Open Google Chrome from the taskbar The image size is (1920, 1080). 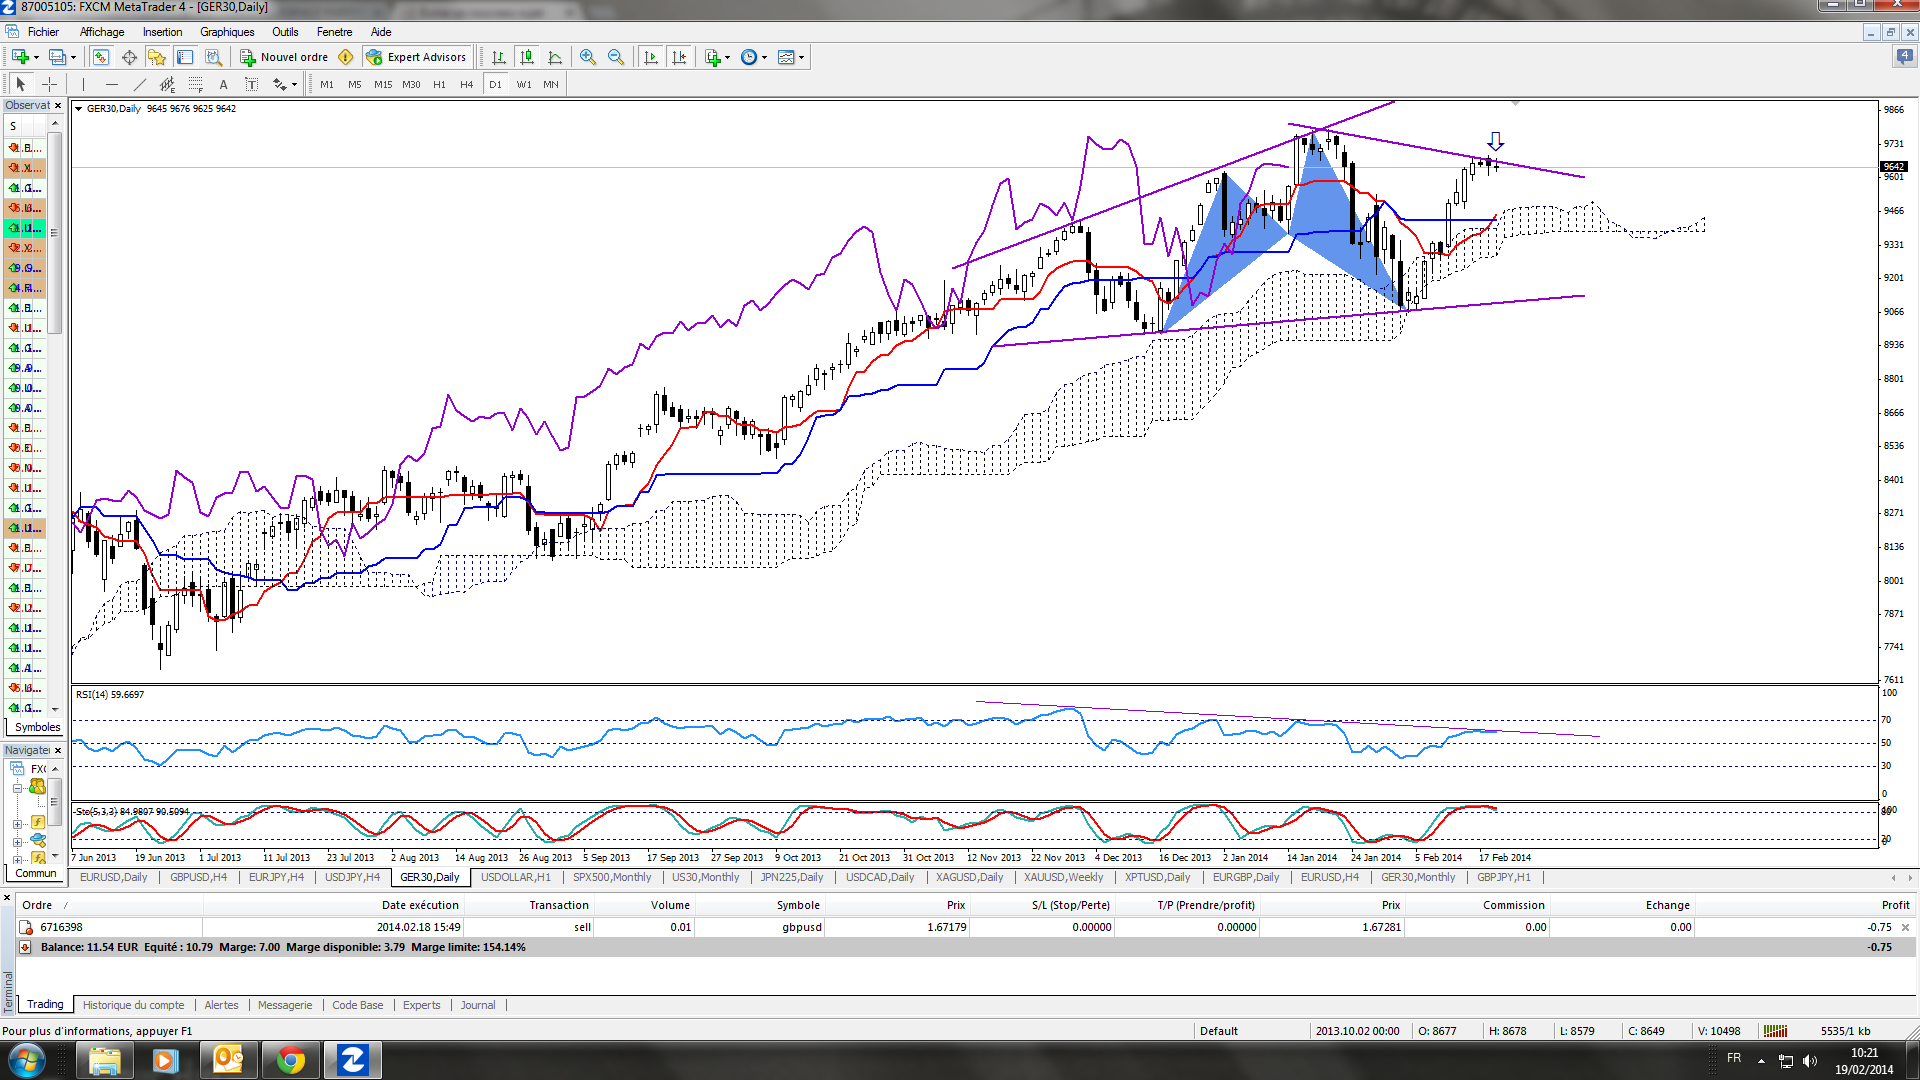[290, 1060]
